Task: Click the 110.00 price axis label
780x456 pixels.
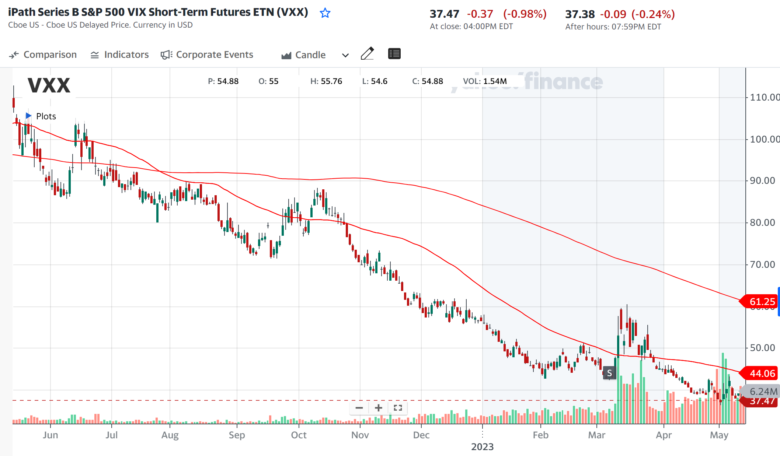Action: pos(765,97)
